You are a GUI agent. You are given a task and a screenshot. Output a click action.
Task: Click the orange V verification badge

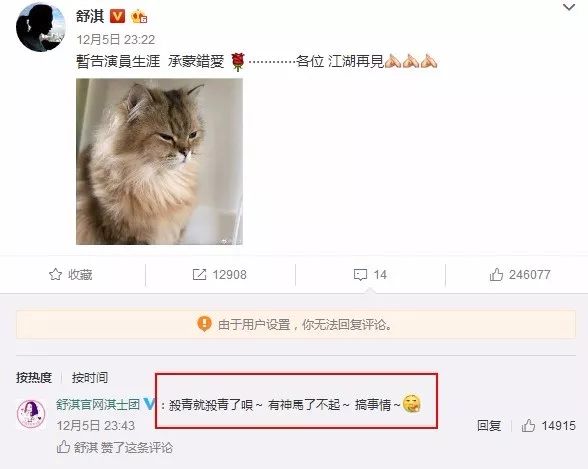(x=117, y=16)
